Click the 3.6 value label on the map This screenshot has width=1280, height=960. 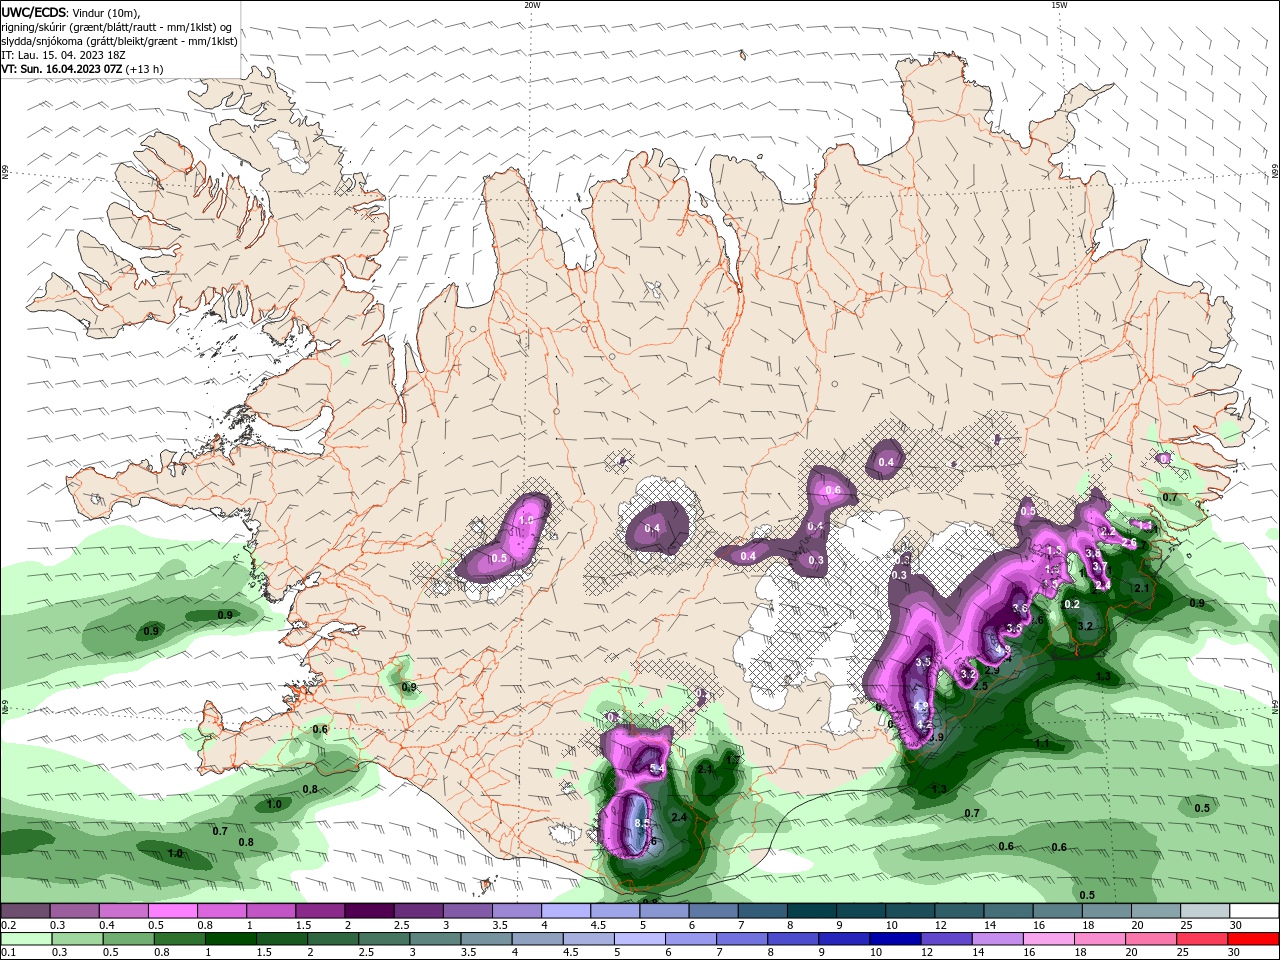[1020, 608]
